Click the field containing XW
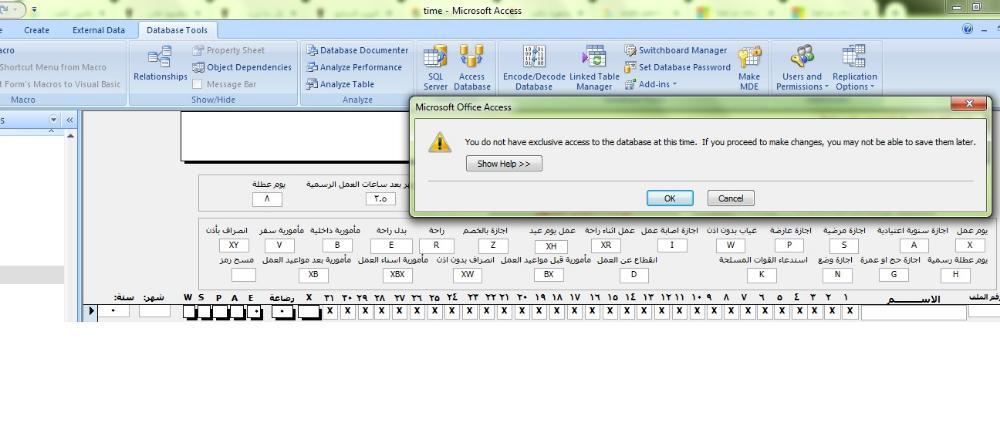Viewport: 1000px width, 430px height. click(x=467, y=275)
